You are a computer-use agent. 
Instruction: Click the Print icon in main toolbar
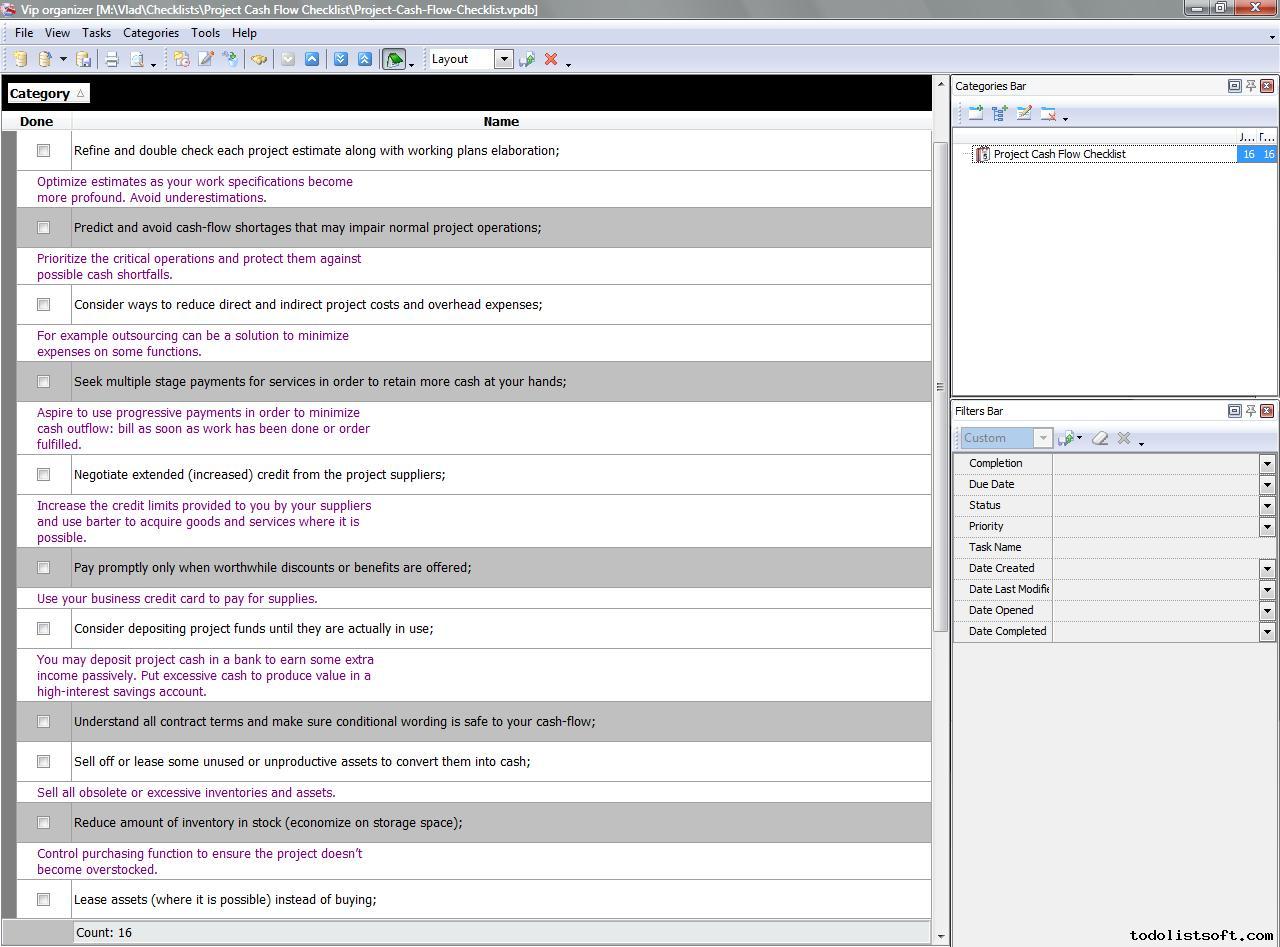point(112,60)
